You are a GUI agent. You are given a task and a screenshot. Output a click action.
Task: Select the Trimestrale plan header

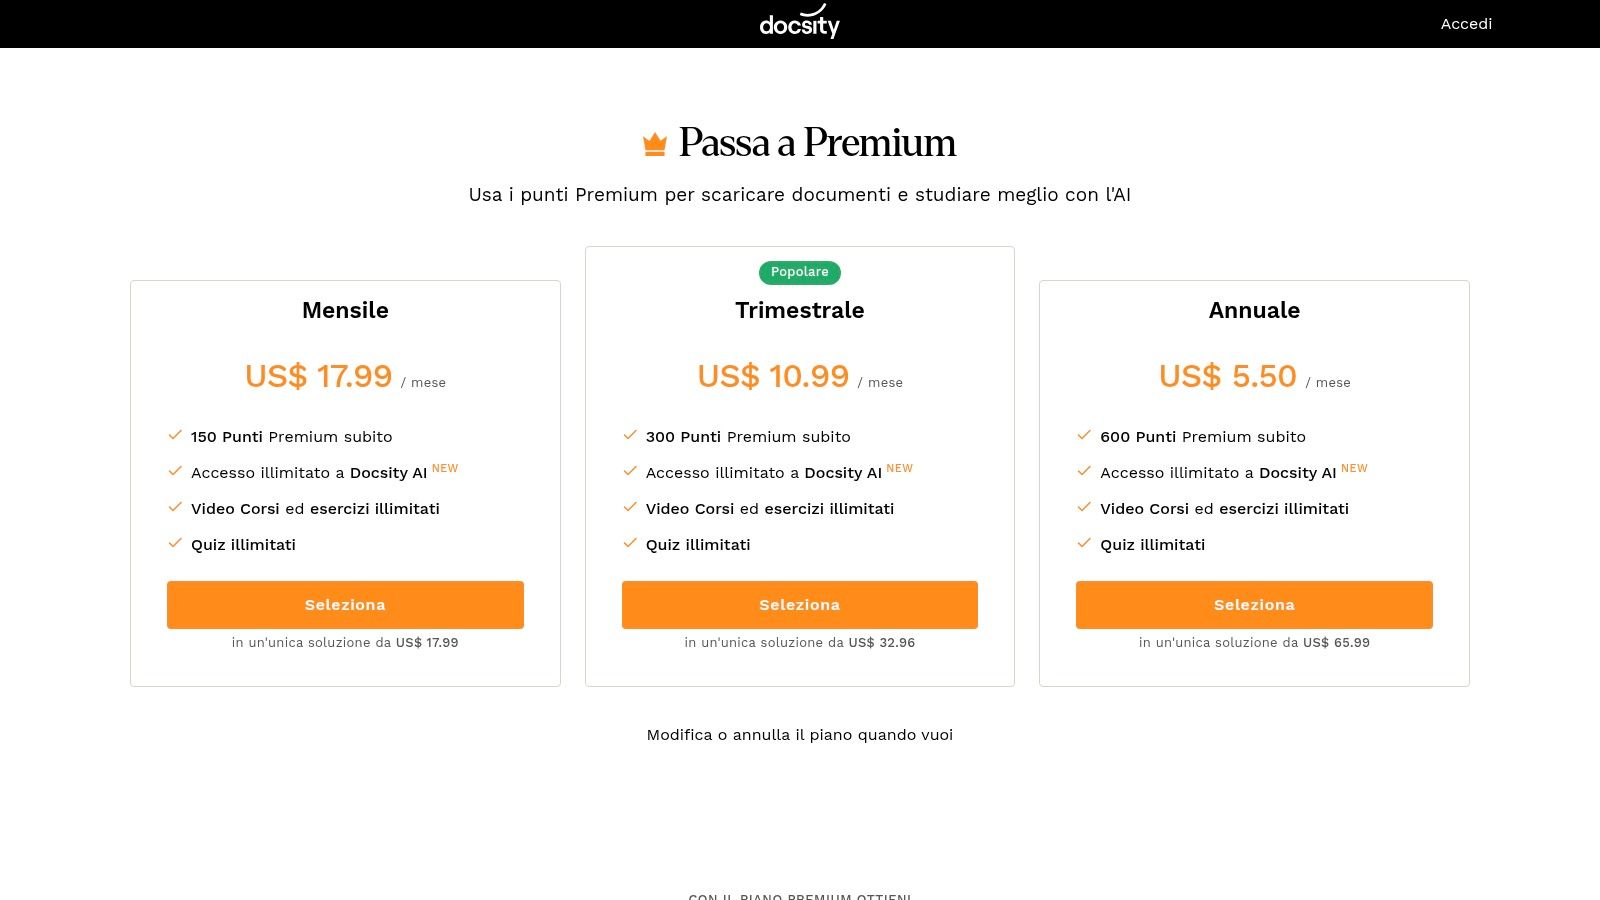tap(799, 310)
